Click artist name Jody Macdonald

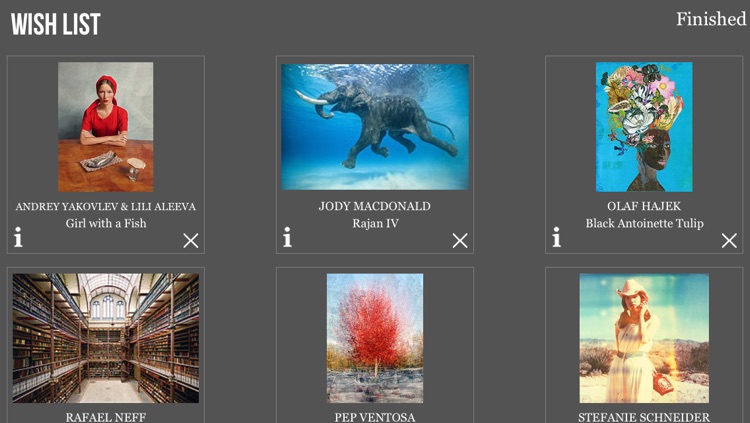375,207
